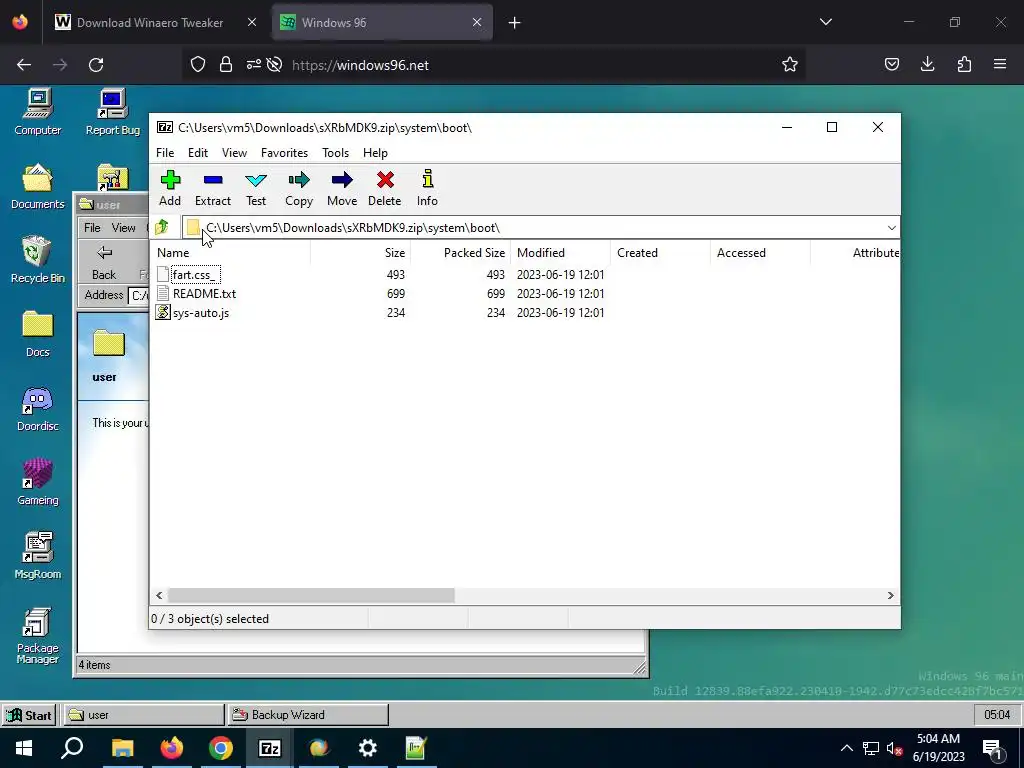Screen dimensions: 1024x768
Task: Open the File menu in 7-Zip
Action: point(165,153)
